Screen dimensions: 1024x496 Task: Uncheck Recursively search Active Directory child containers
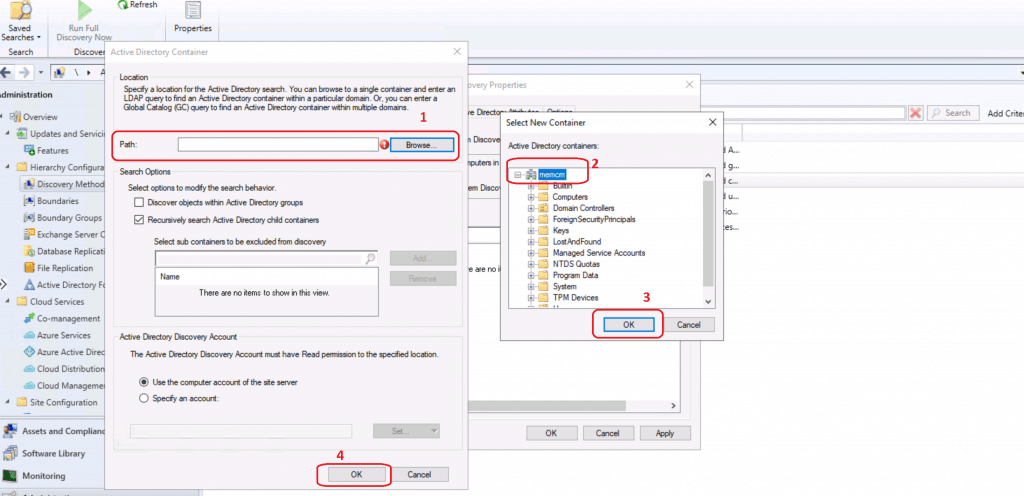[138, 220]
